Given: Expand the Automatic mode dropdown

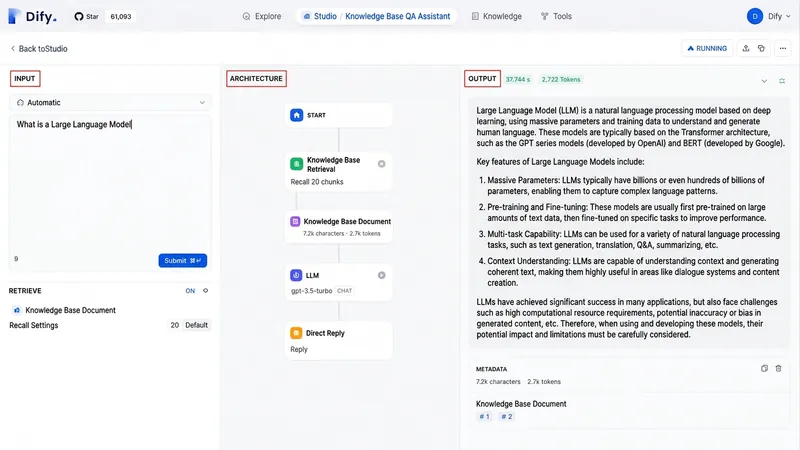Looking at the screenshot, I should (x=110, y=103).
